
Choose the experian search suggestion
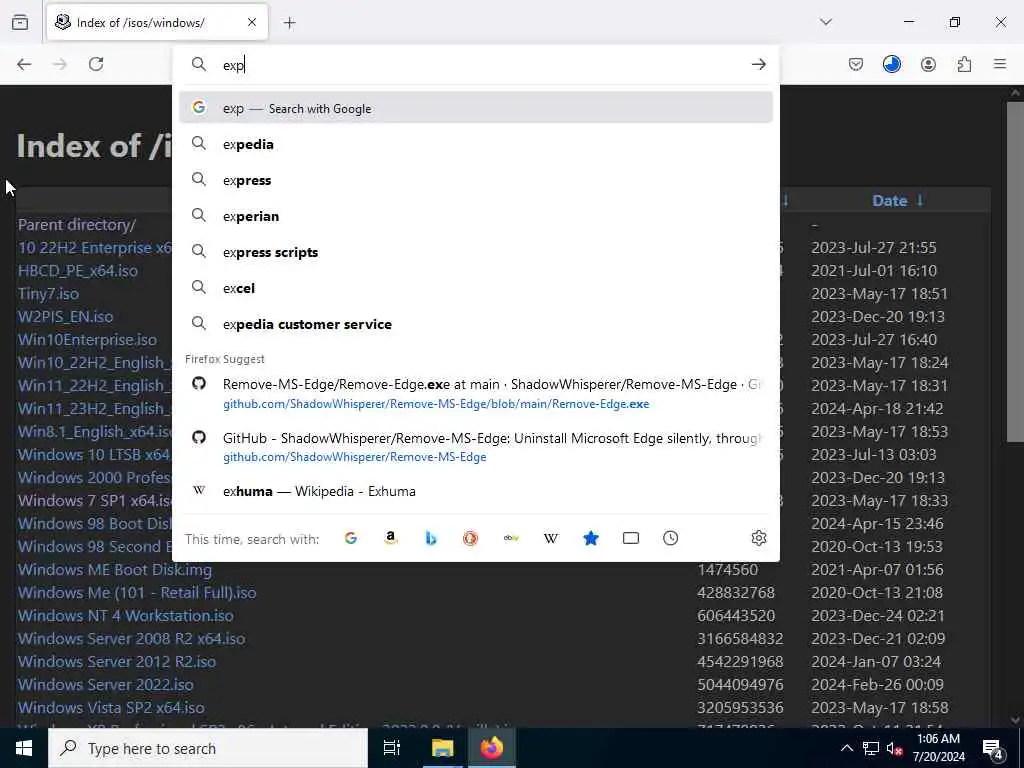pyautogui.click(x=475, y=216)
